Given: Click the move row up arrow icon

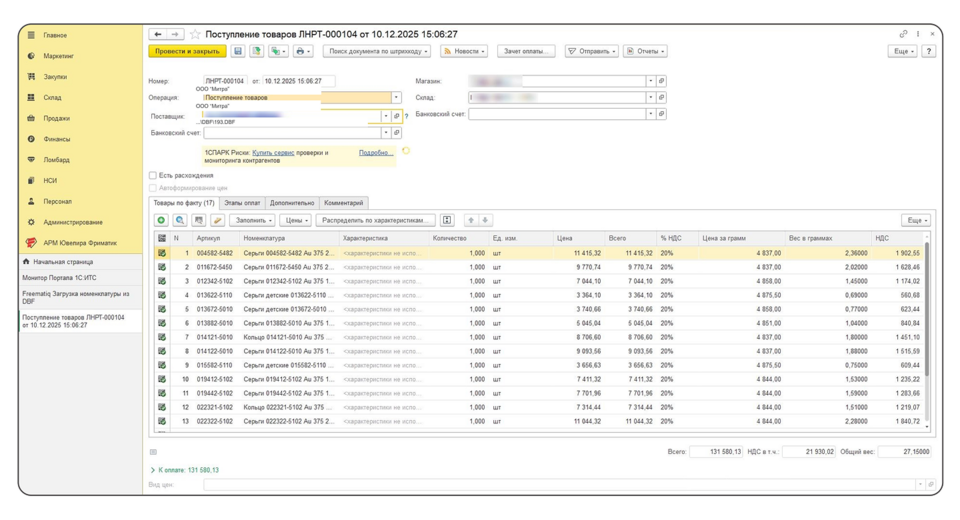Looking at the screenshot, I should tap(471, 220).
